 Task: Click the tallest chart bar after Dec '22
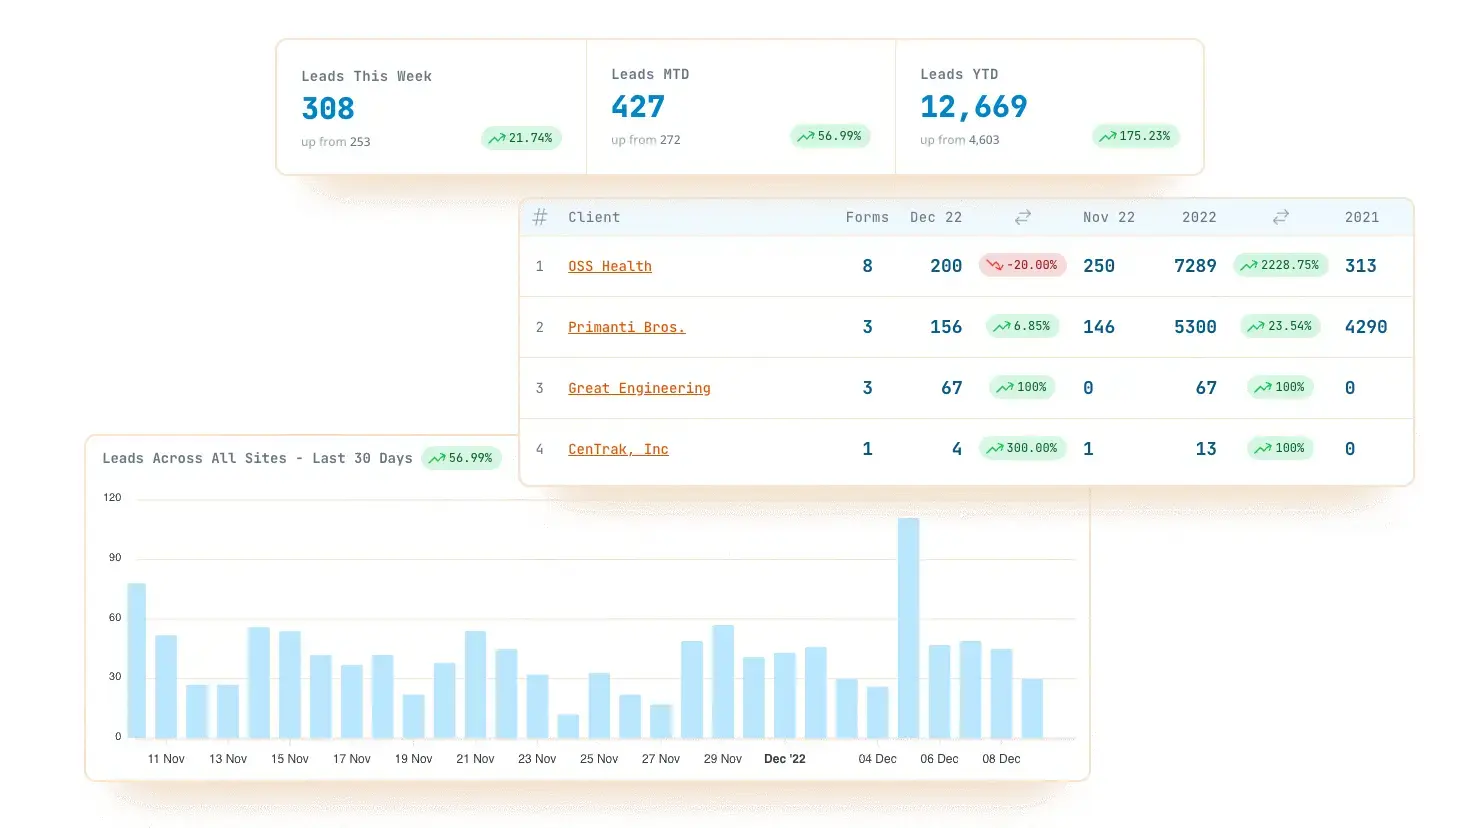(908, 628)
